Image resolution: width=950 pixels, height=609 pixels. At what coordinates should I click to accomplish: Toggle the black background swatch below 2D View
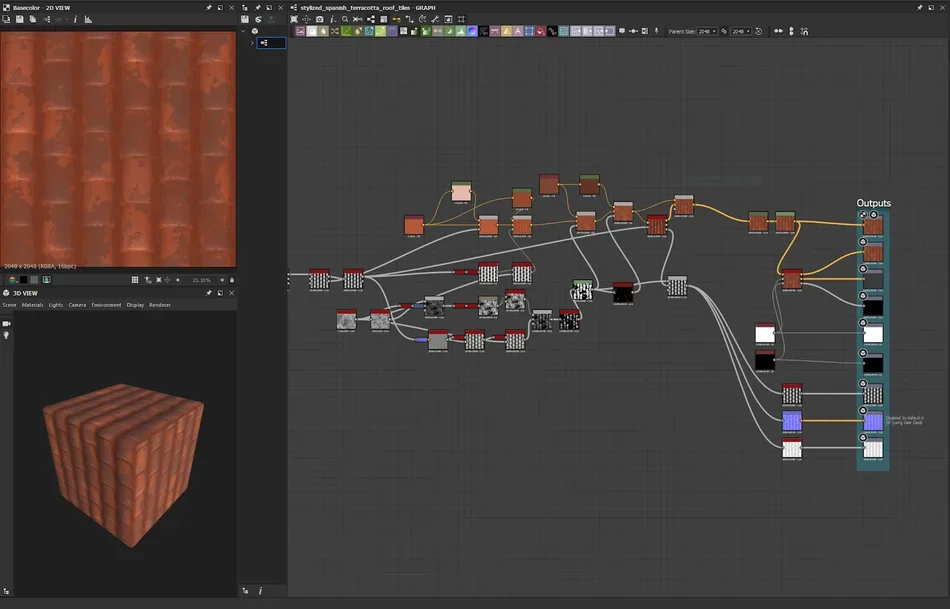(x=24, y=280)
